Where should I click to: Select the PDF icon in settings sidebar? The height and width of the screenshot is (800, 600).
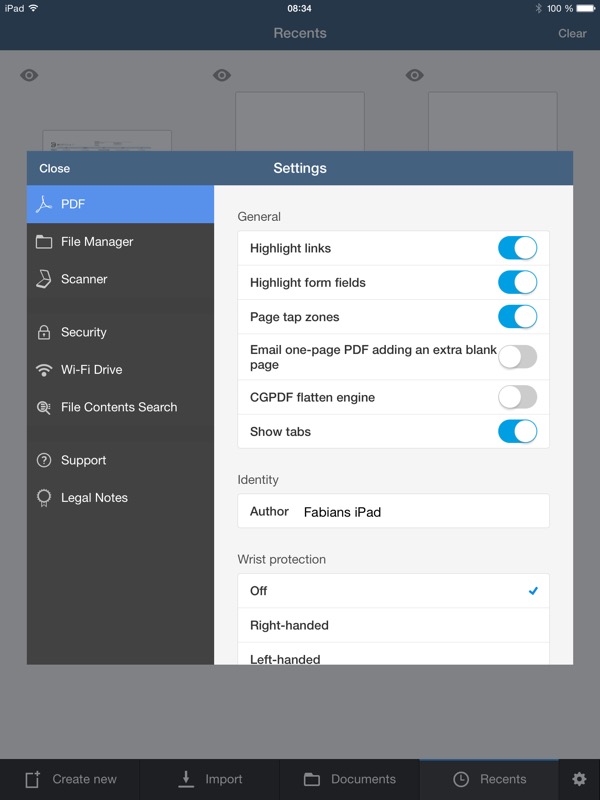(43, 204)
